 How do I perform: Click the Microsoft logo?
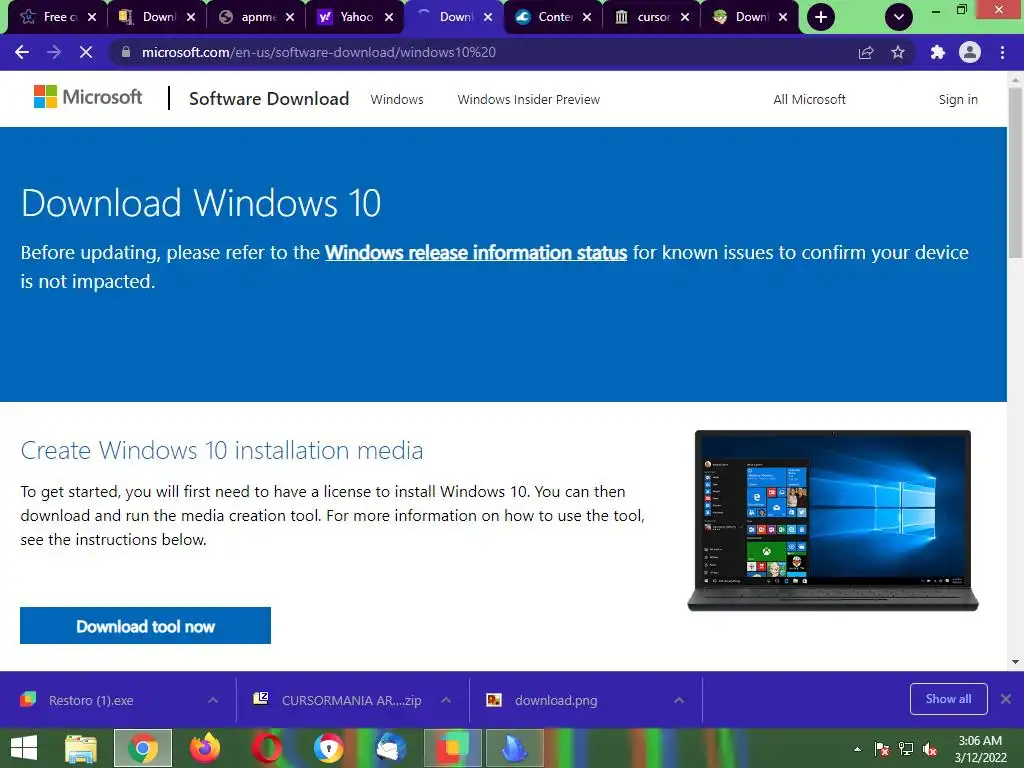88,97
